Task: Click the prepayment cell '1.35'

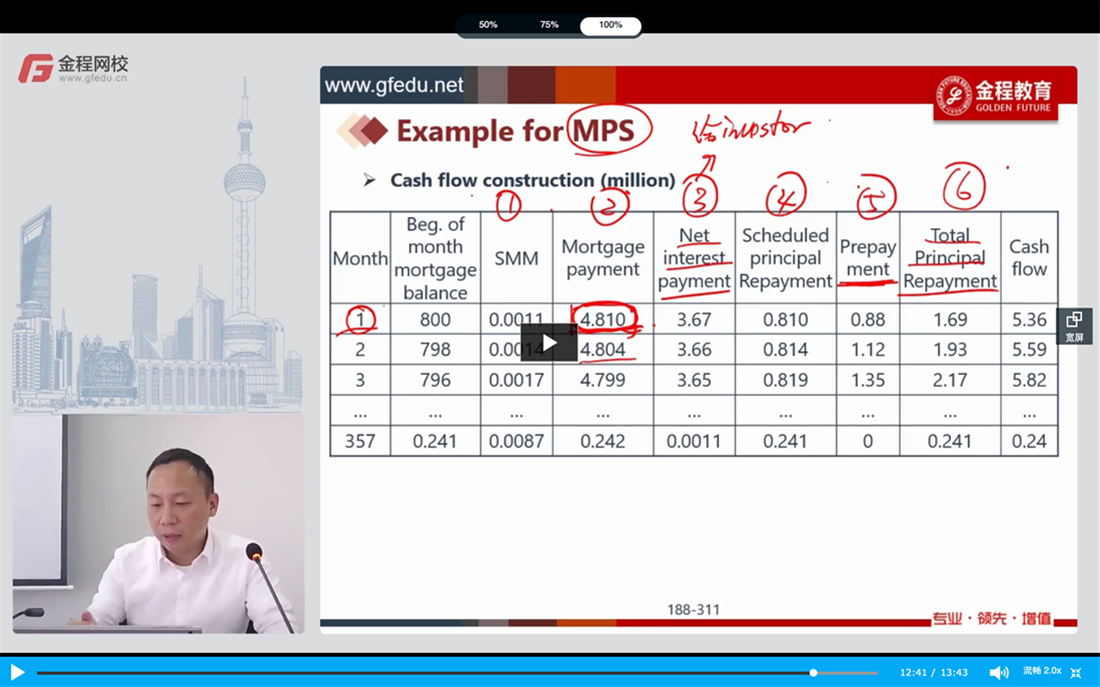Action: [x=868, y=380]
